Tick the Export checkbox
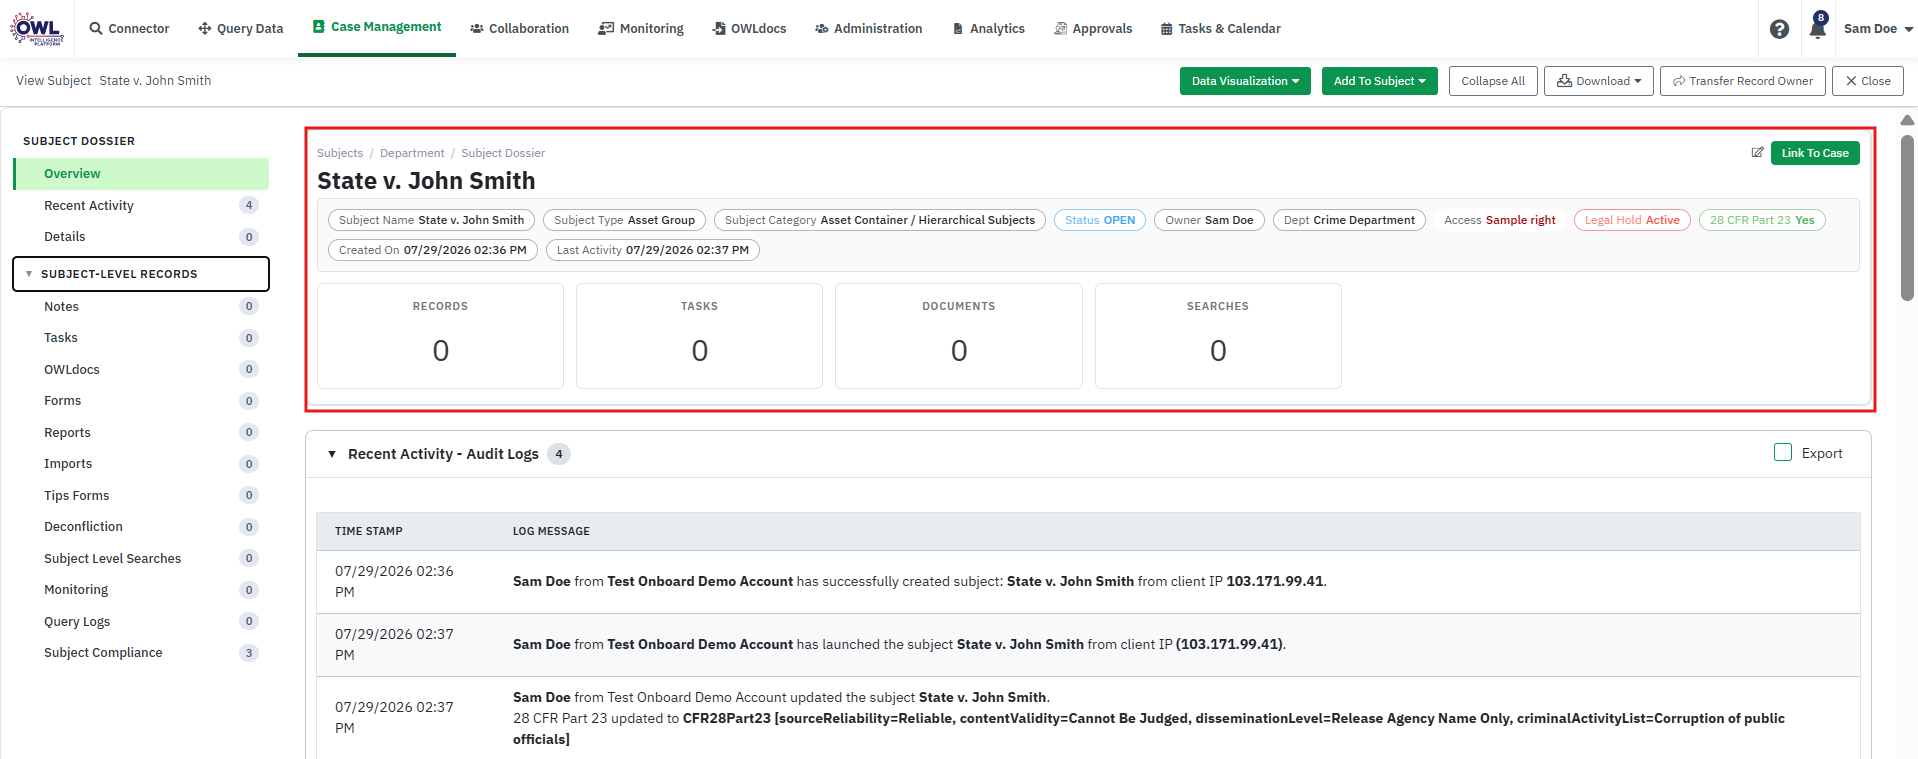The image size is (1918, 759). click(x=1782, y=453)
